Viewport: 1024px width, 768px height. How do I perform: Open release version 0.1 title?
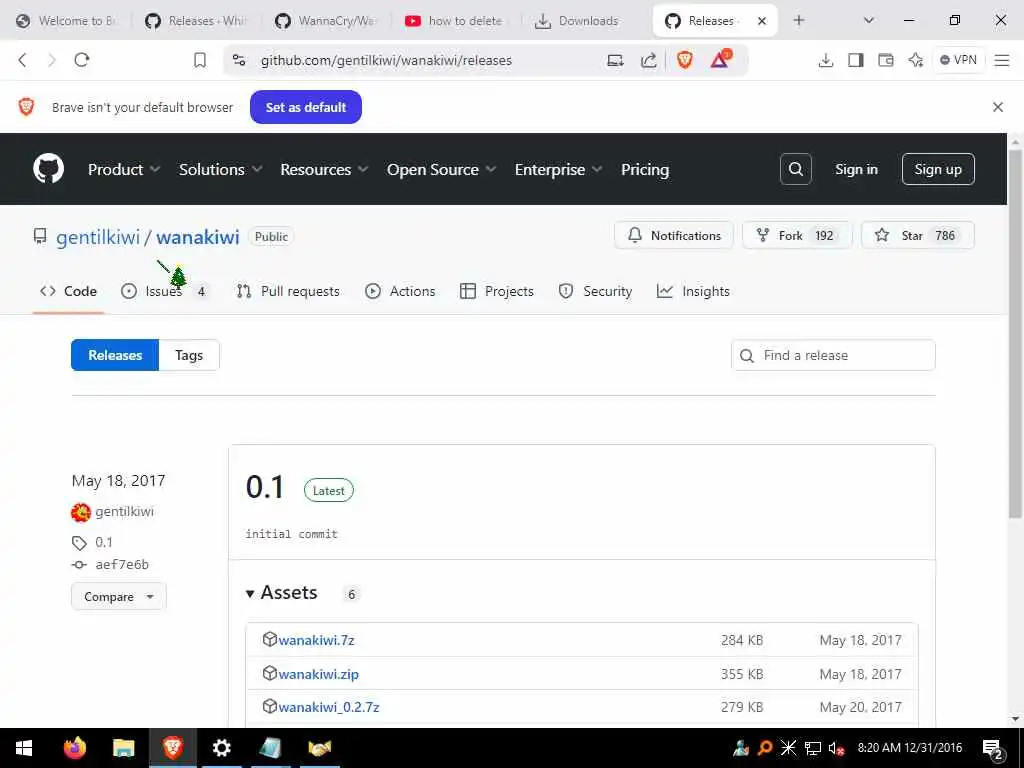coord(264,487)
